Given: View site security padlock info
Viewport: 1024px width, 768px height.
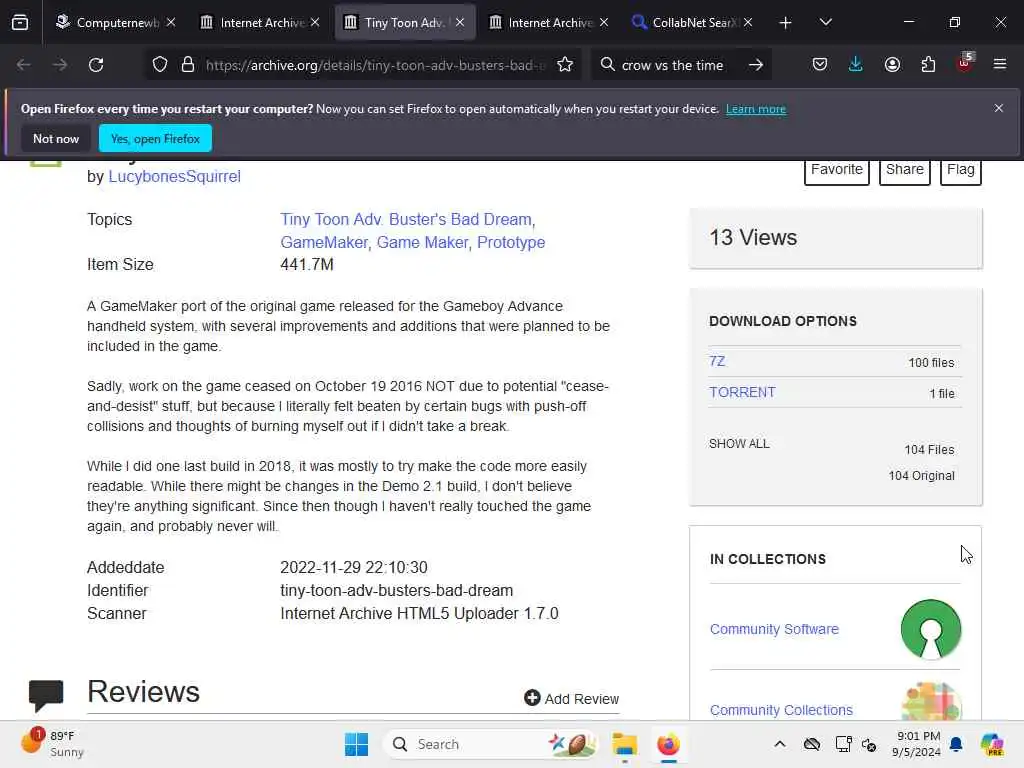Looking at the screenshot, I should point(188,65).
